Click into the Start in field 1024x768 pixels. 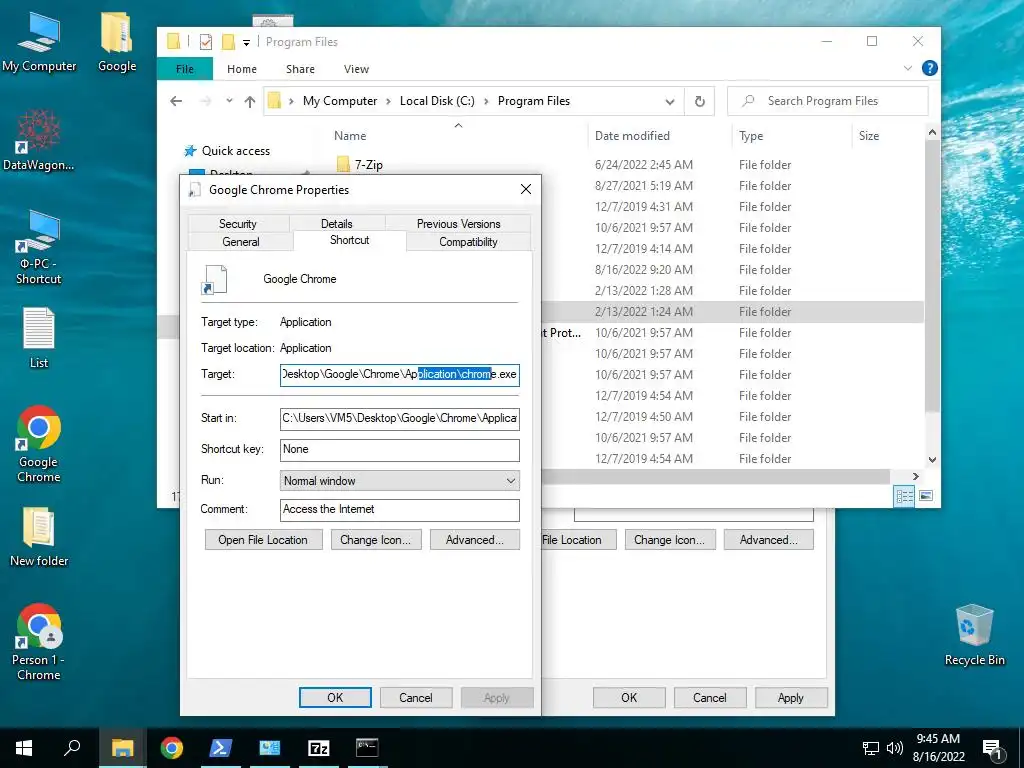(400, 419)
